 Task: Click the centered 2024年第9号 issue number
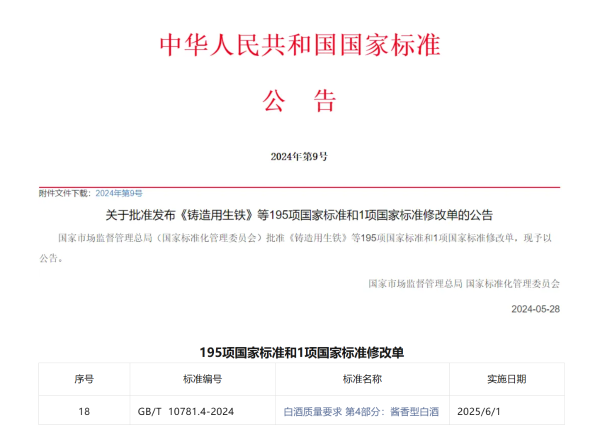click(299, 157)
